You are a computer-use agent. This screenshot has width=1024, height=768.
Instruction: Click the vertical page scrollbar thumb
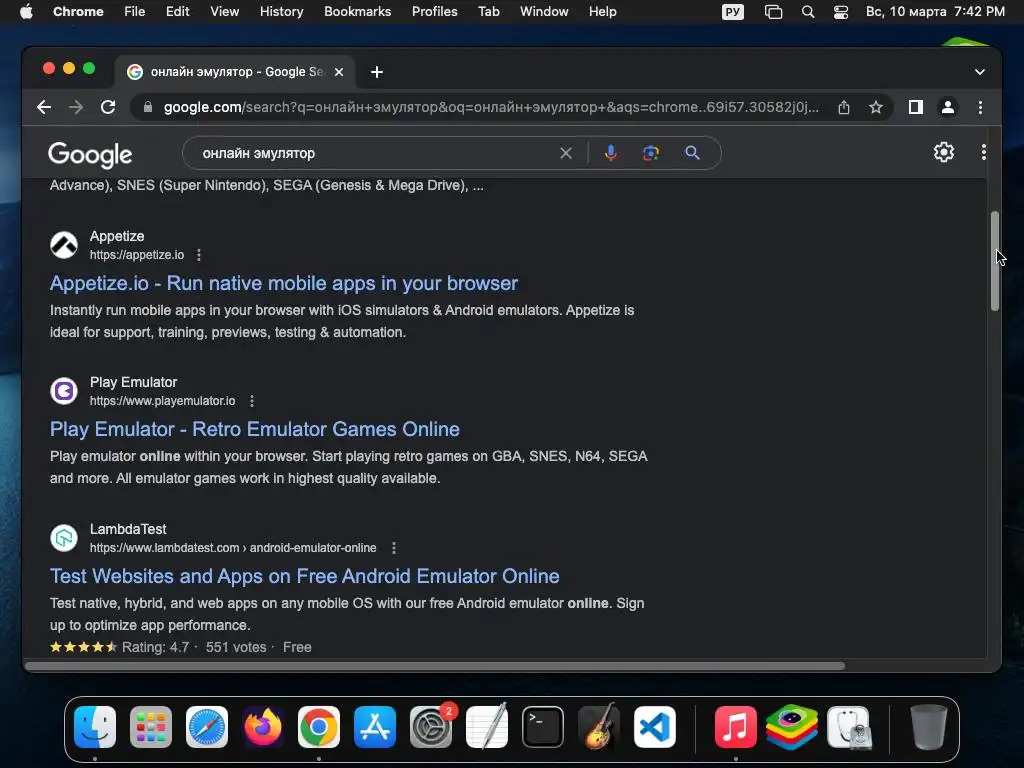(995, 261)
